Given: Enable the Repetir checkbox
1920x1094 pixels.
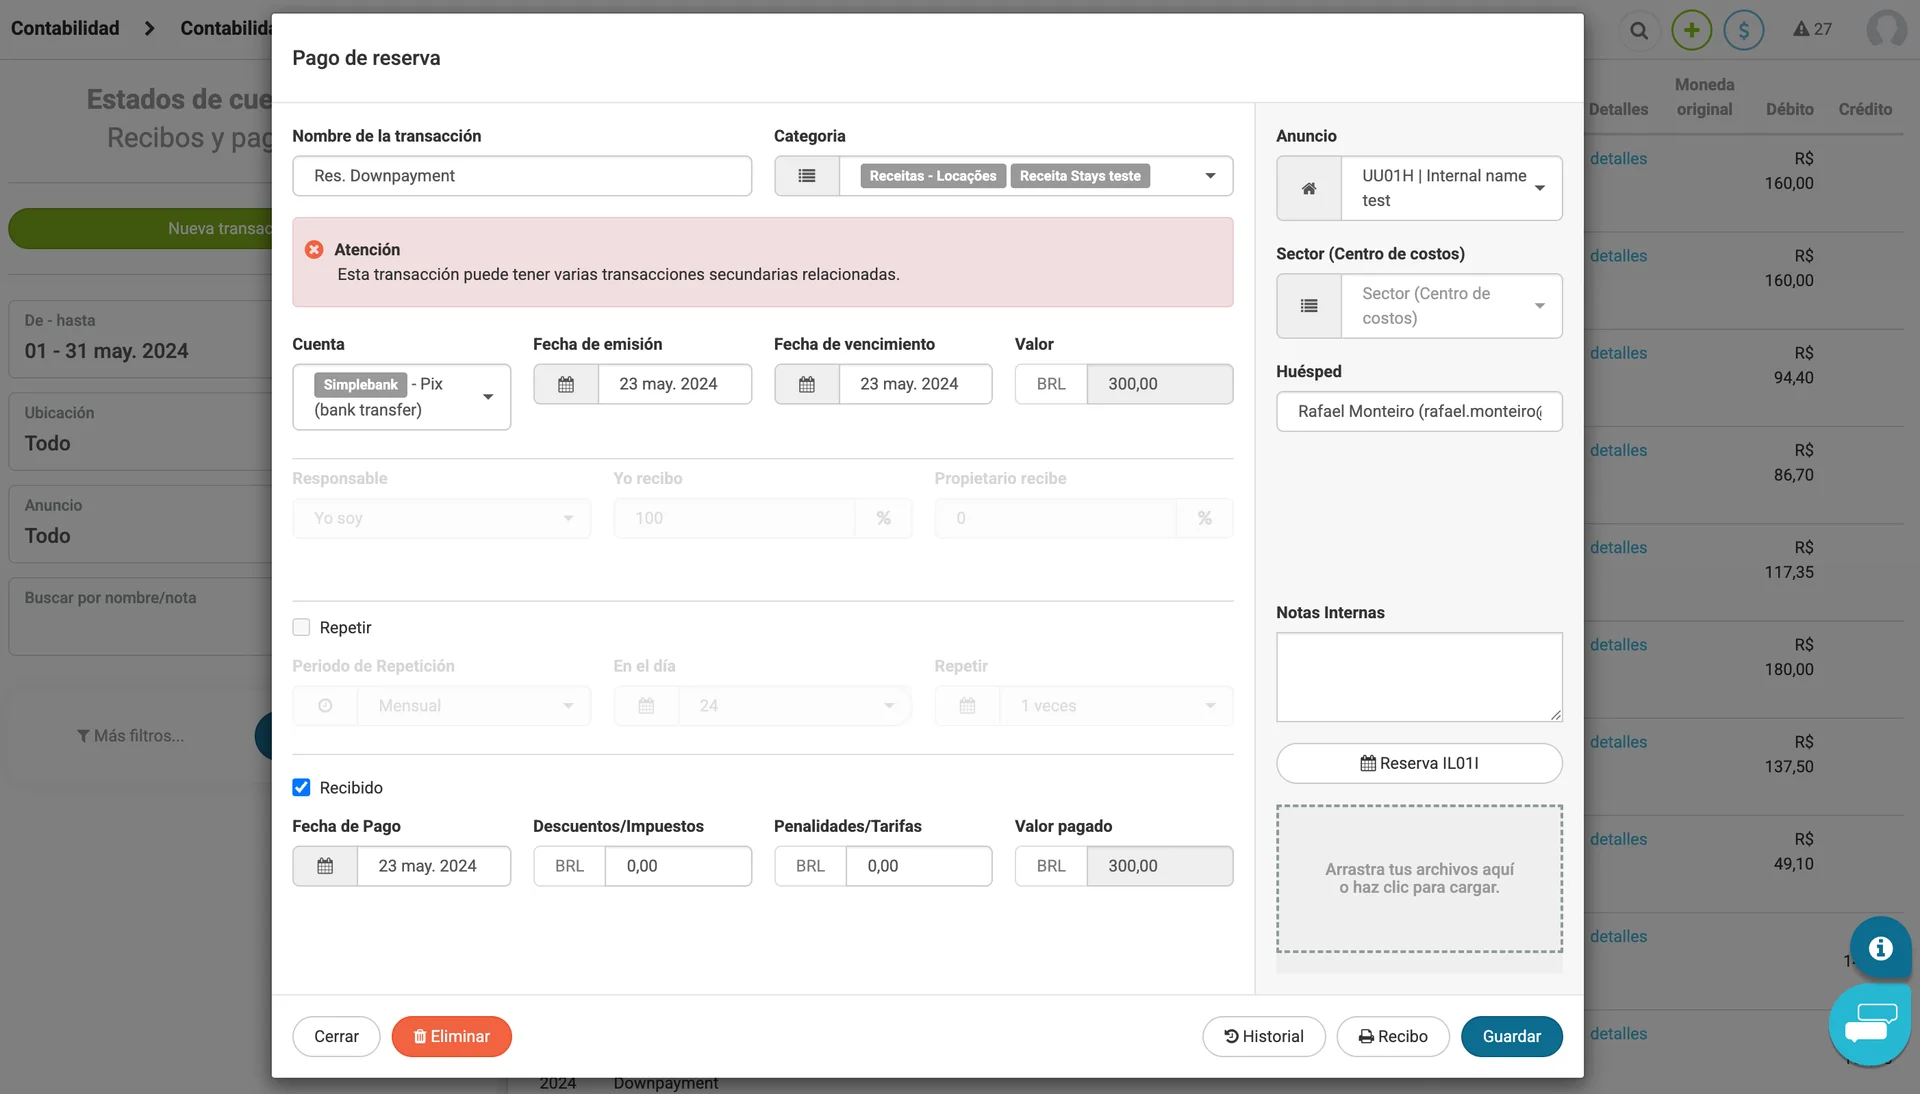Looking at the screenshot, I should point(301,628).
